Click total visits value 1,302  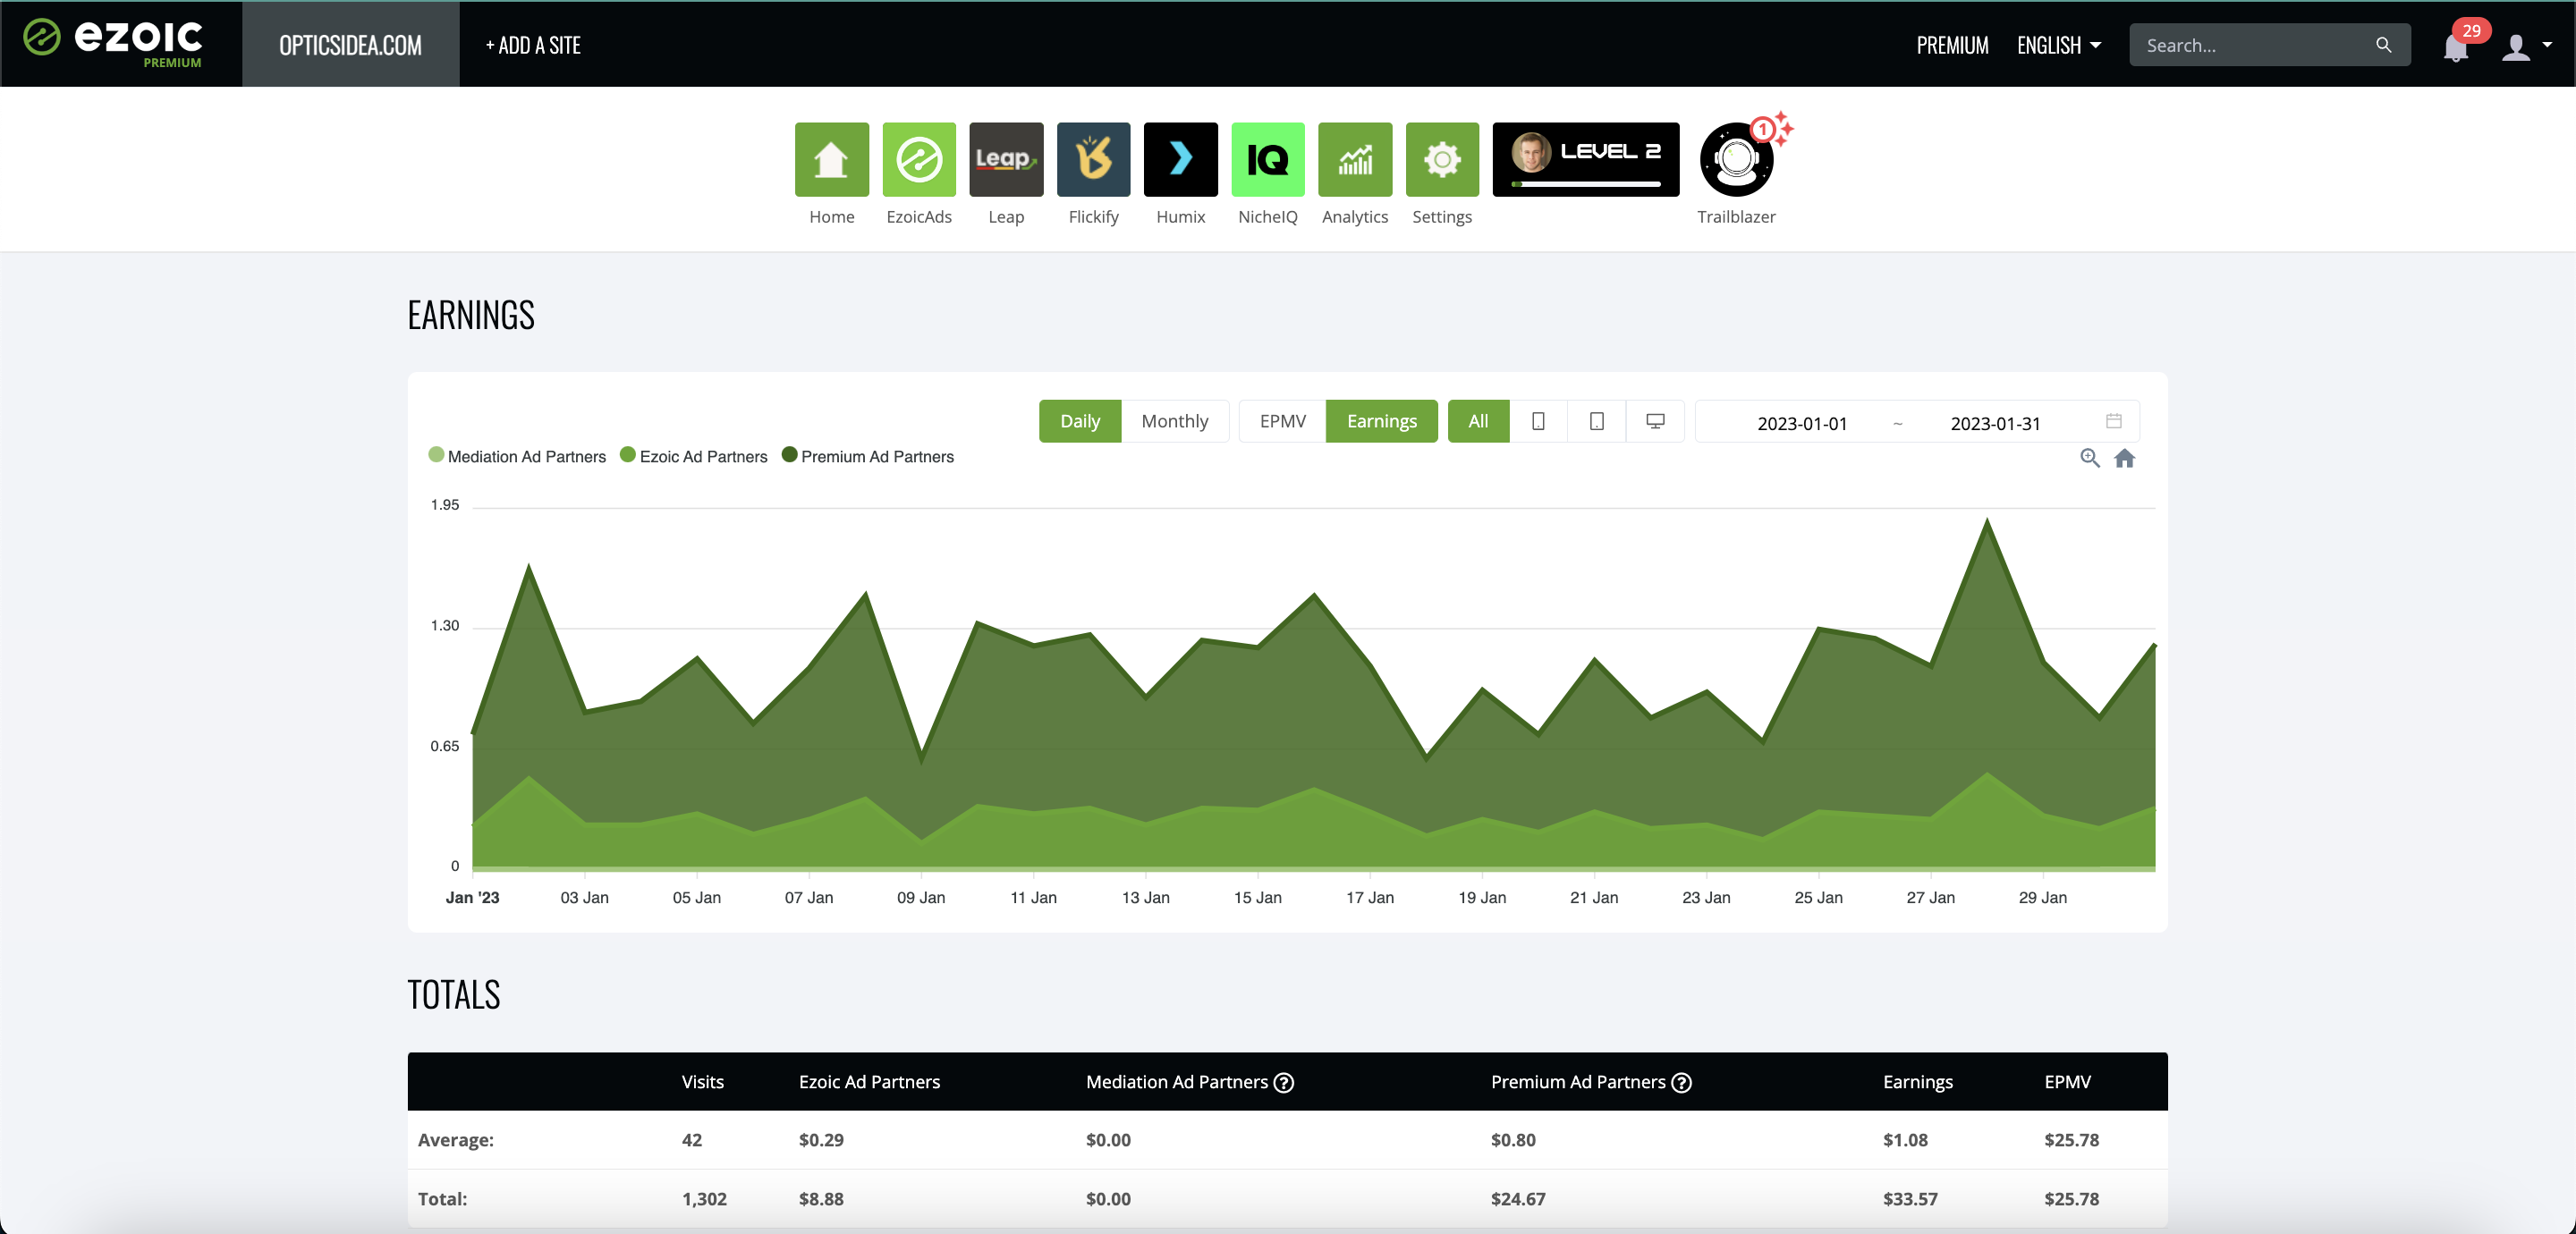pyautogui.click(x=704, y=1198)
